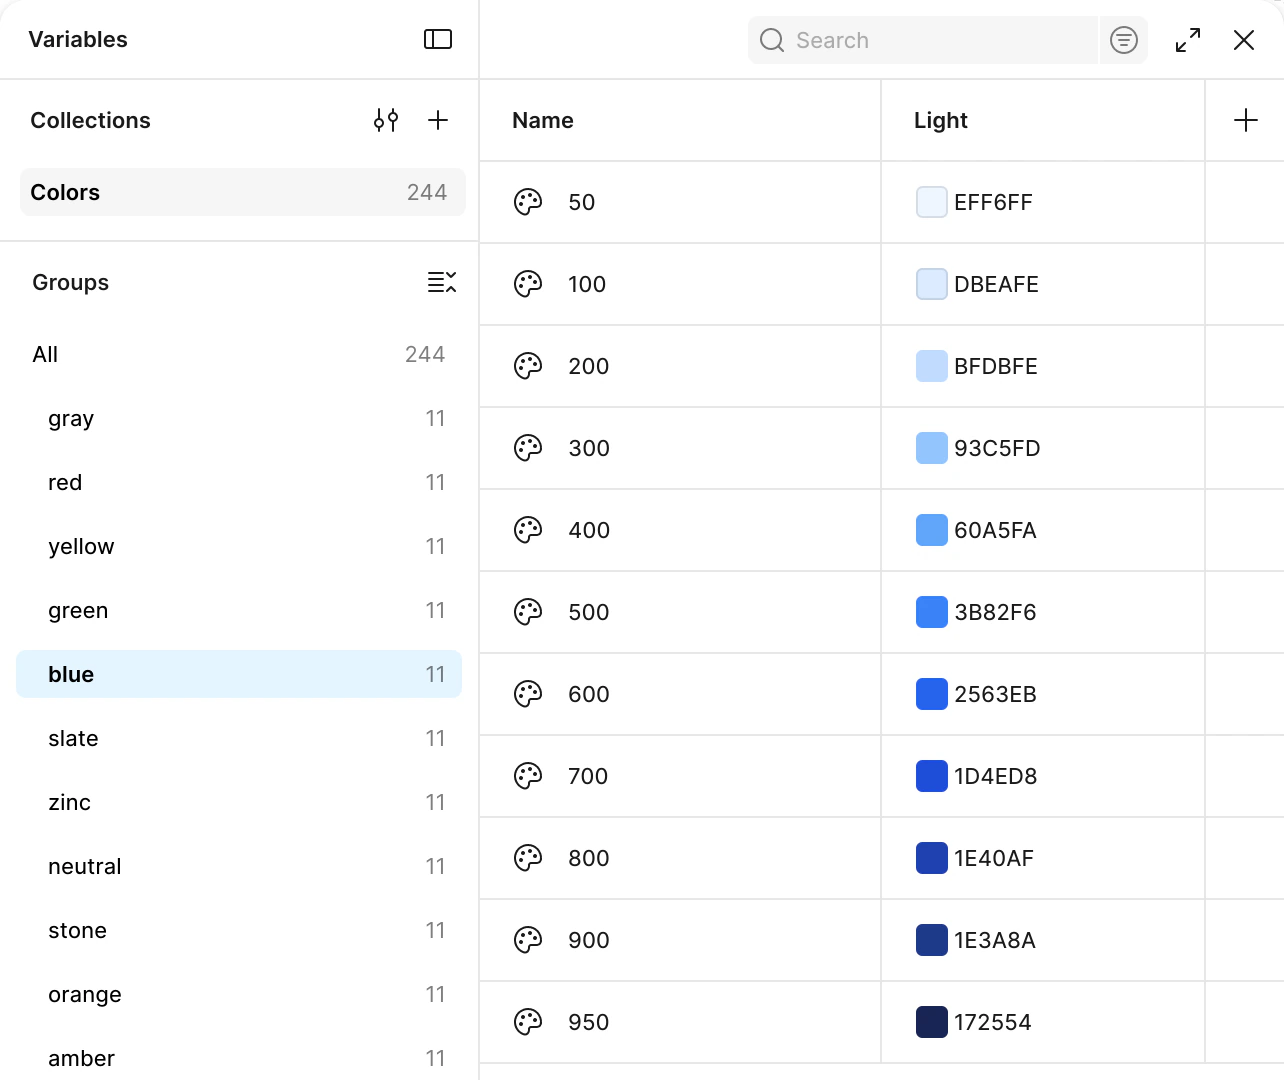Viewport: 1284px width, 1080px height.
Task: Open the 1E40AF color swatch
Action: pos(932,858)
